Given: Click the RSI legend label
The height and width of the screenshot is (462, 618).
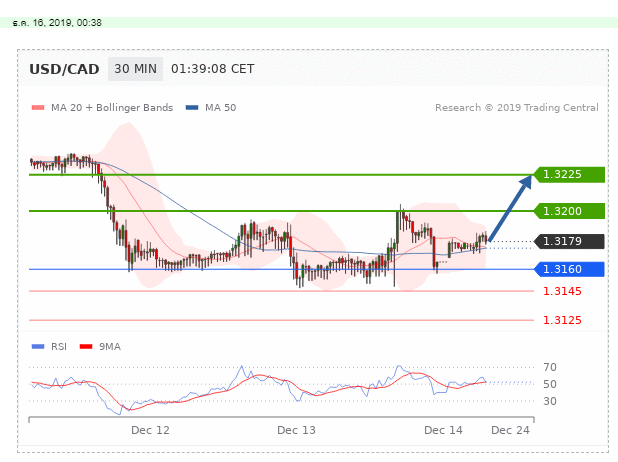Looking at the screenshot, I should tap(59, 346).
